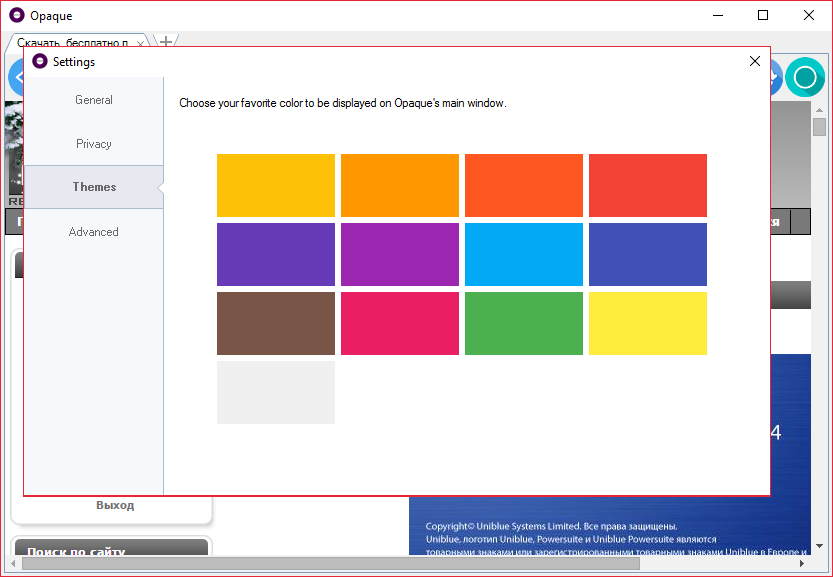This screenshot has width=833, height=577.
Task: Click the vertical scrollbar up arrow
Action: (x=819, y=109)
